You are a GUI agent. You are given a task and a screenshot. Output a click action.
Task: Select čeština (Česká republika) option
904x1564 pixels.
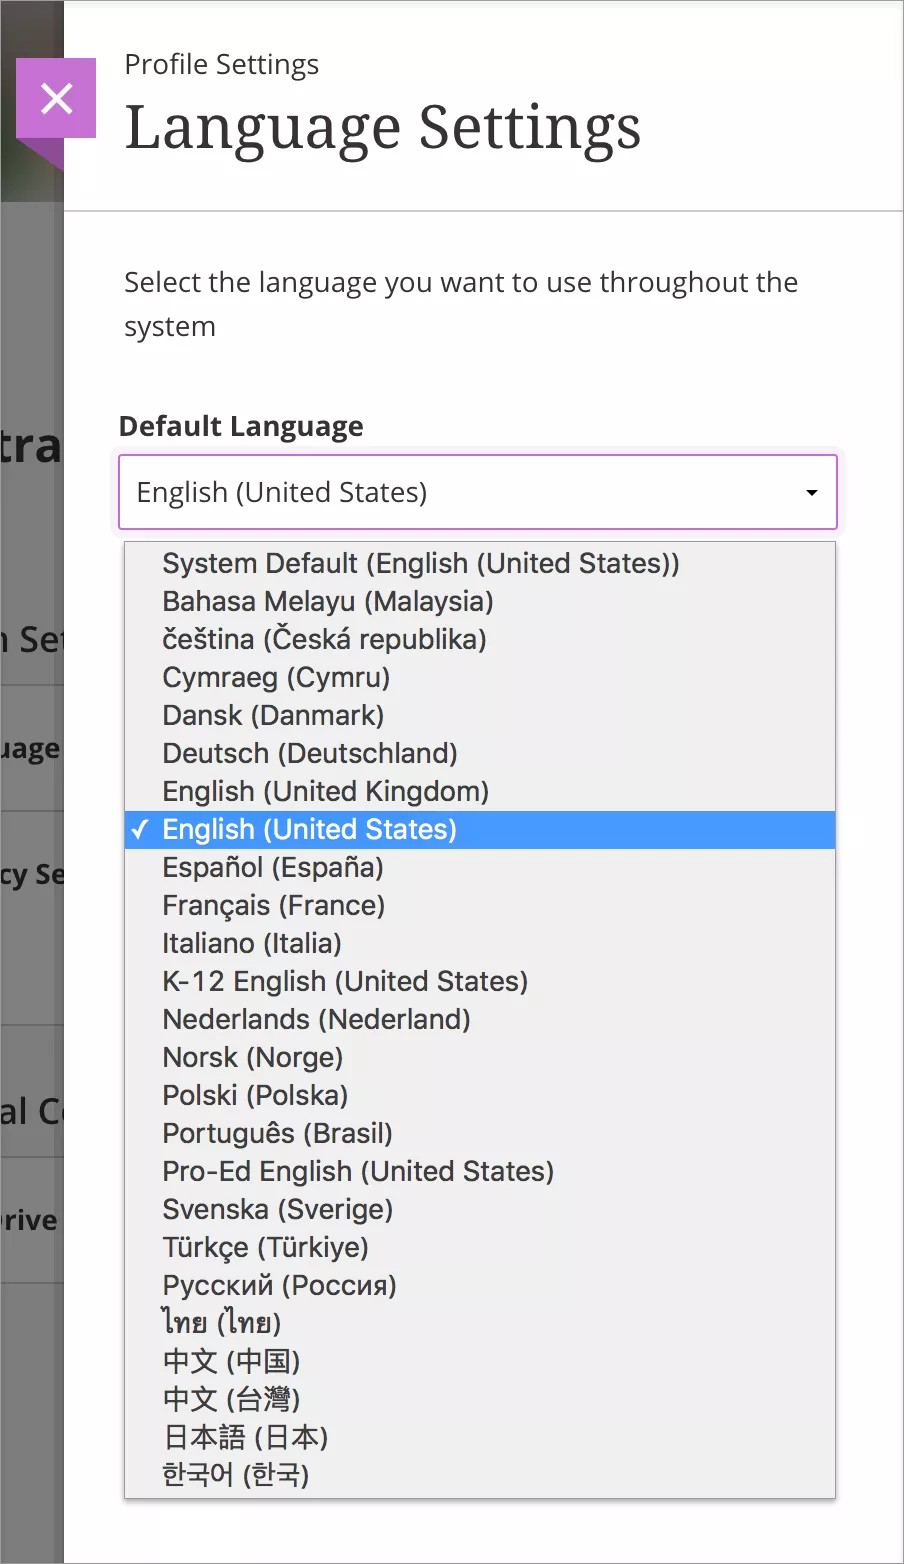pos(324,640)
